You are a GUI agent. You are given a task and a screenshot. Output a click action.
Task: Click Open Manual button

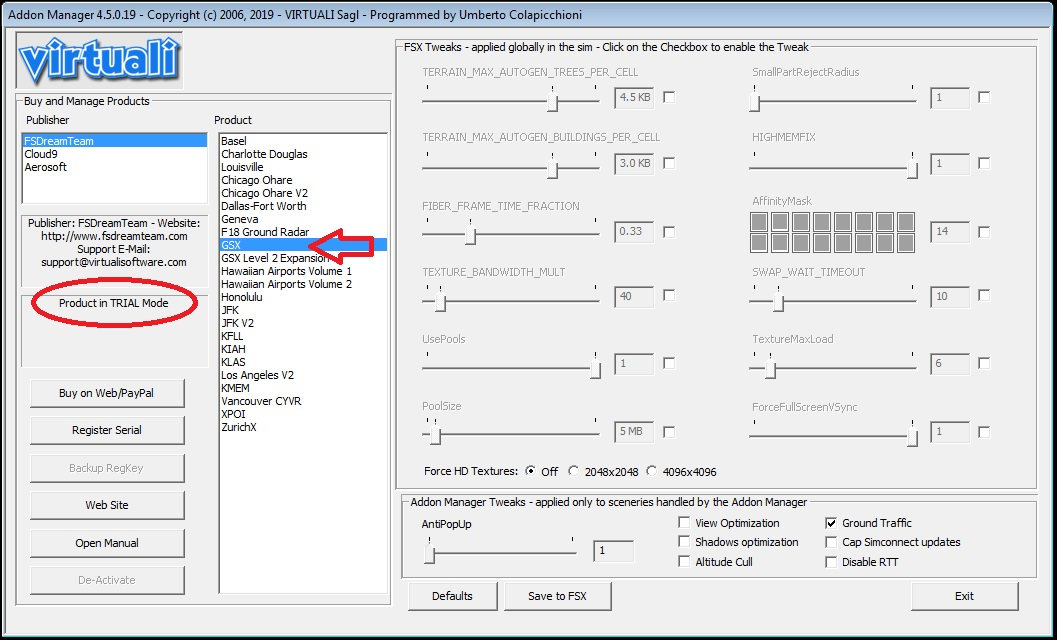click(x=107, y=543)
